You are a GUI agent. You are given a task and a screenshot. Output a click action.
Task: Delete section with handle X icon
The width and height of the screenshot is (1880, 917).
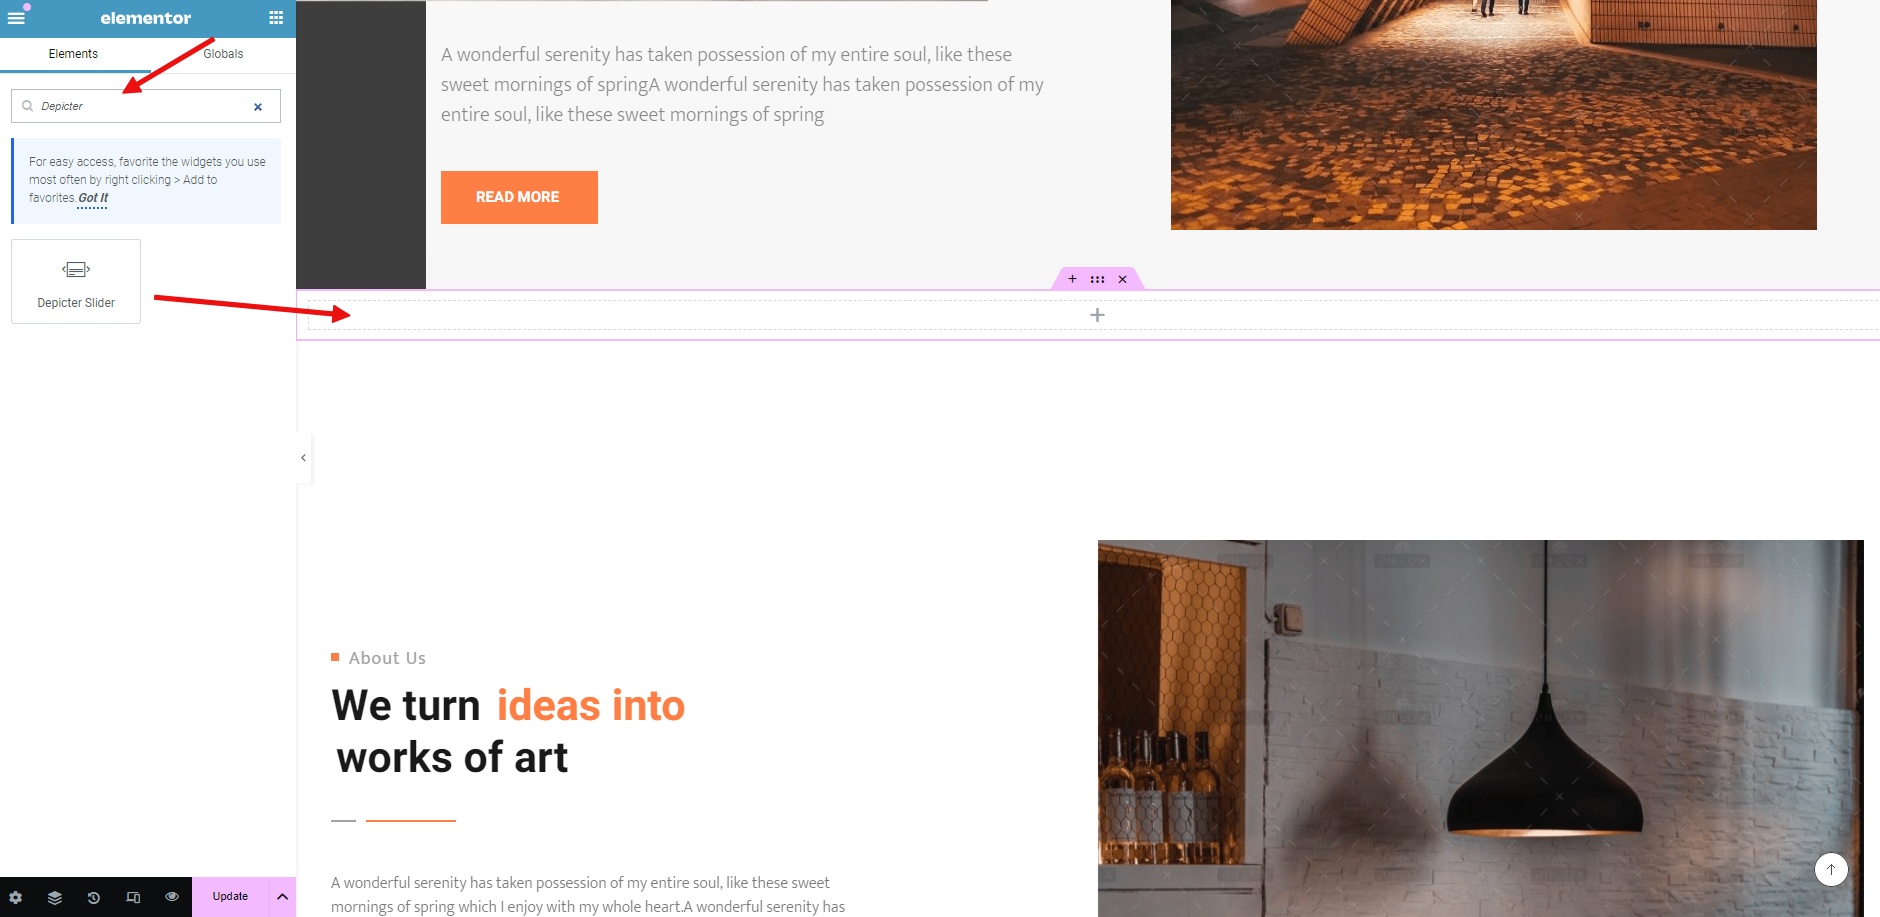point(1122,279)
